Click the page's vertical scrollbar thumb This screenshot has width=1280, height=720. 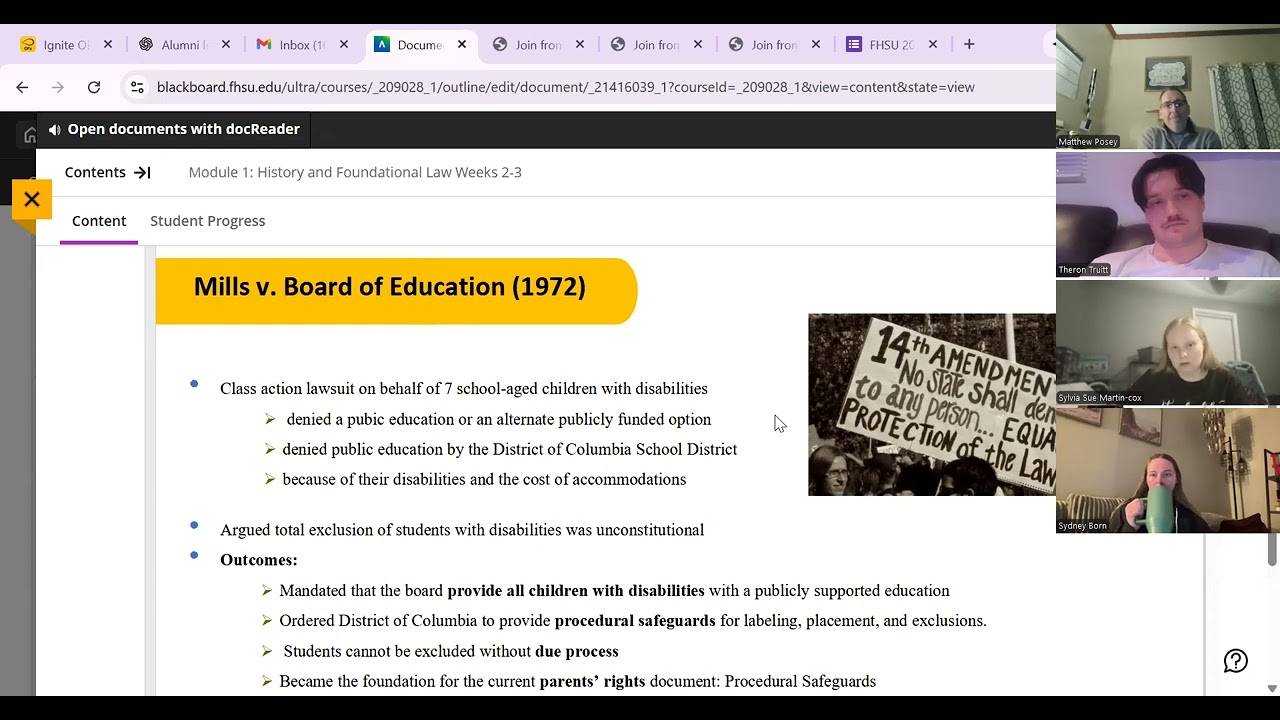1272,550
